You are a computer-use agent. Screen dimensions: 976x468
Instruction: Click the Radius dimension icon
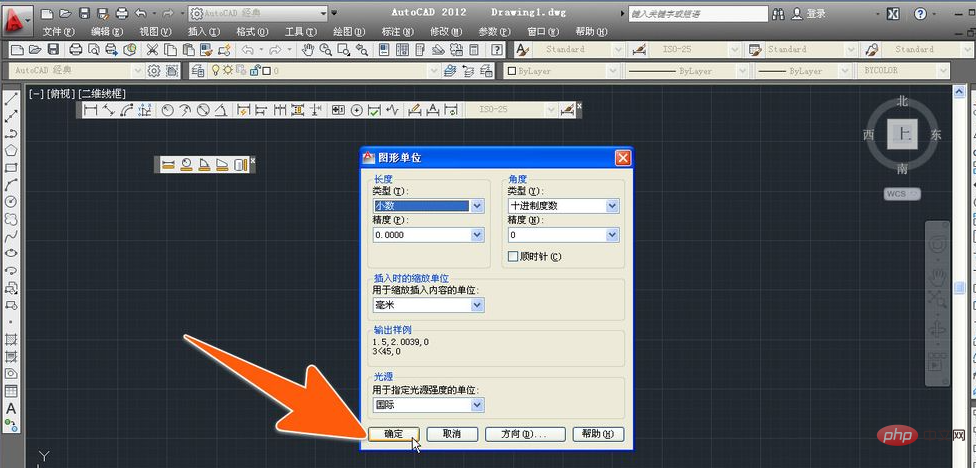167,110
